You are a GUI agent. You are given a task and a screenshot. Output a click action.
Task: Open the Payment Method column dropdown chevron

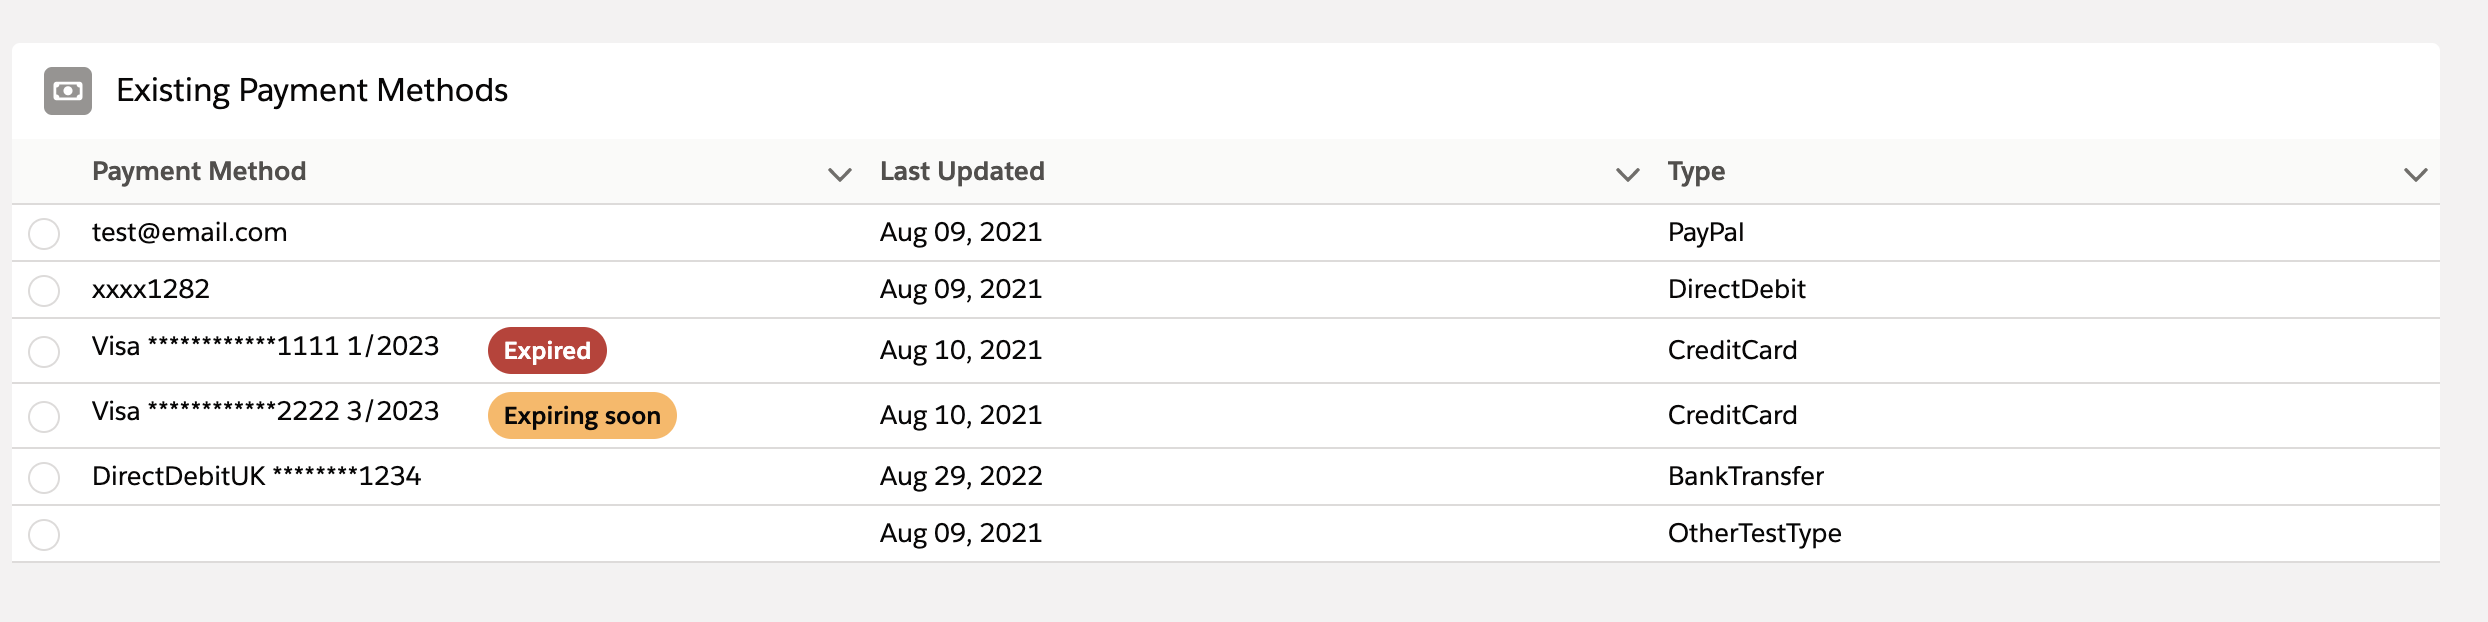[x=840, y=175]
